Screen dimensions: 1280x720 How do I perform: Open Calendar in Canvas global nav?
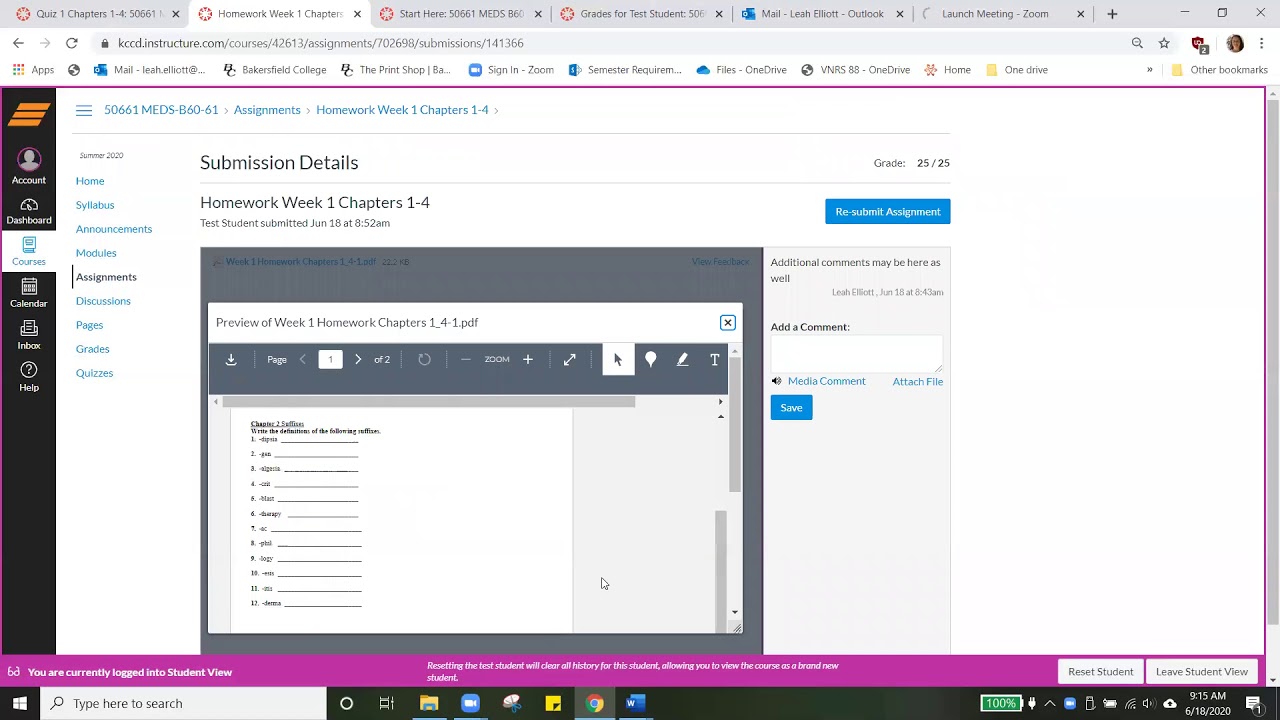pos(29,293)
